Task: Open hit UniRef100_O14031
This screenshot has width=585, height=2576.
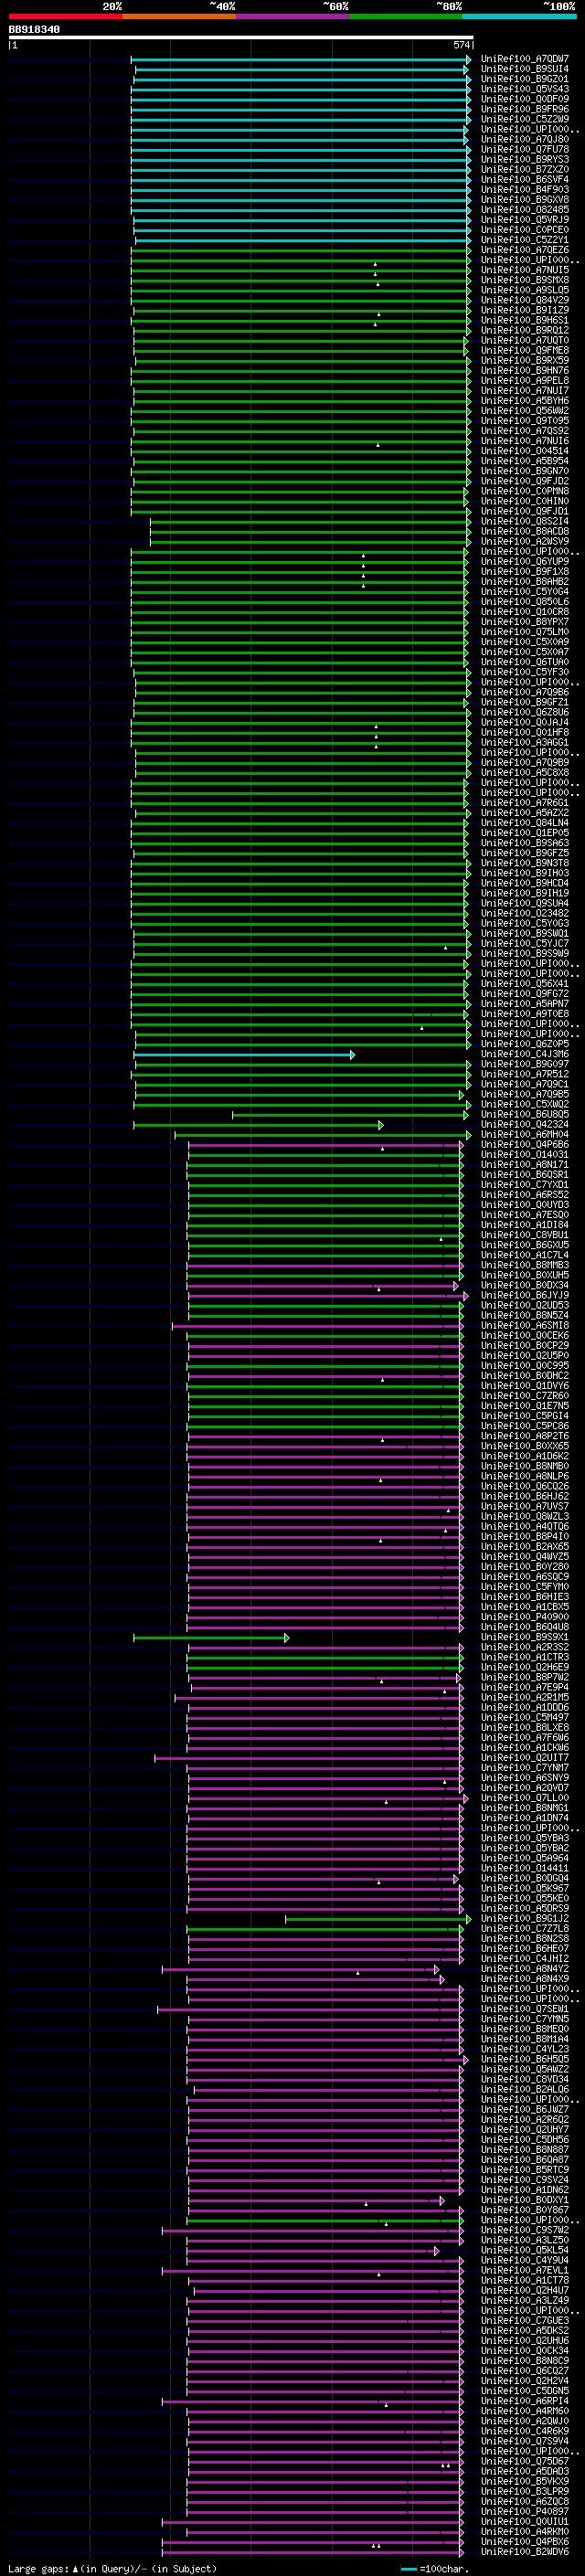Action: click(525, 1154)
